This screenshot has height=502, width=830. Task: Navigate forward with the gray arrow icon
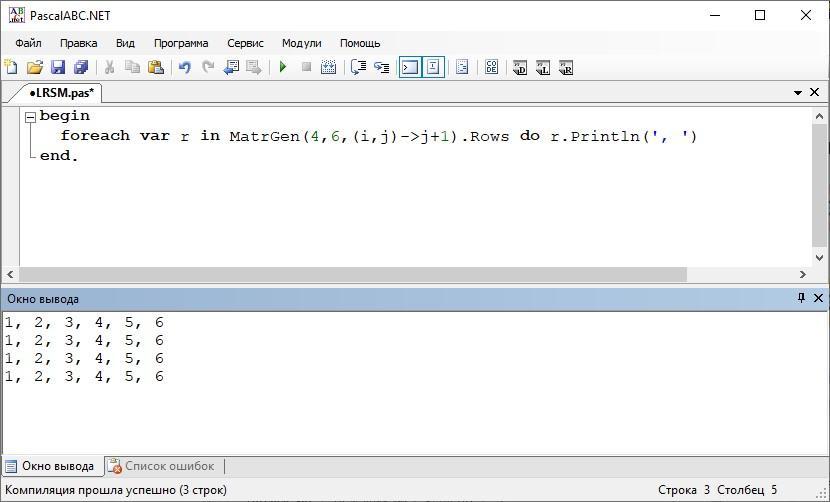pos(254,67)
